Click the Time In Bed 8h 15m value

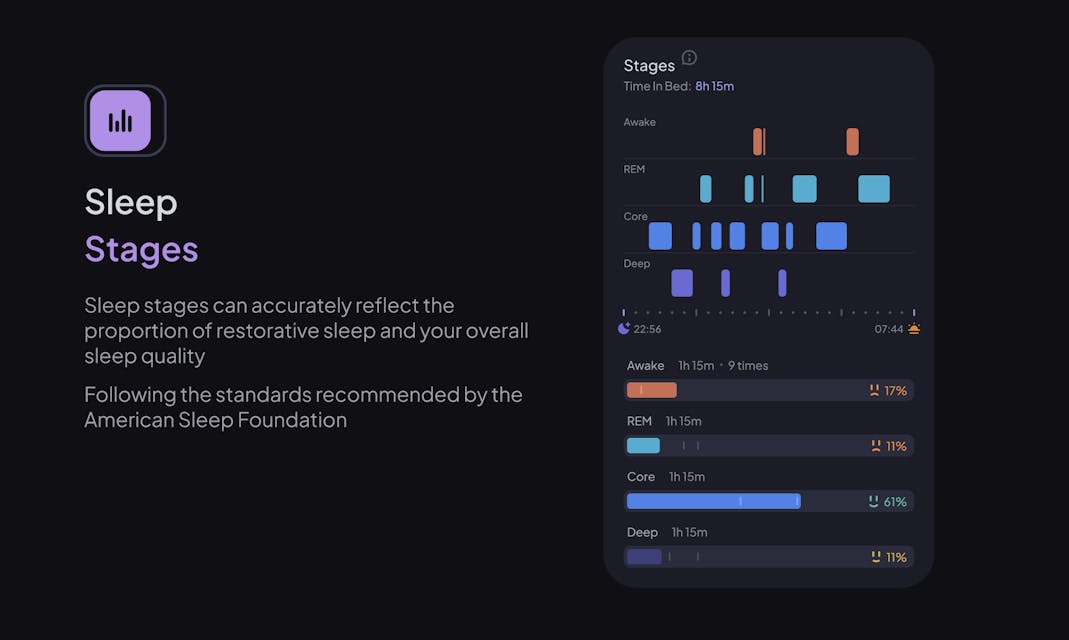click(x=714, y=86)
